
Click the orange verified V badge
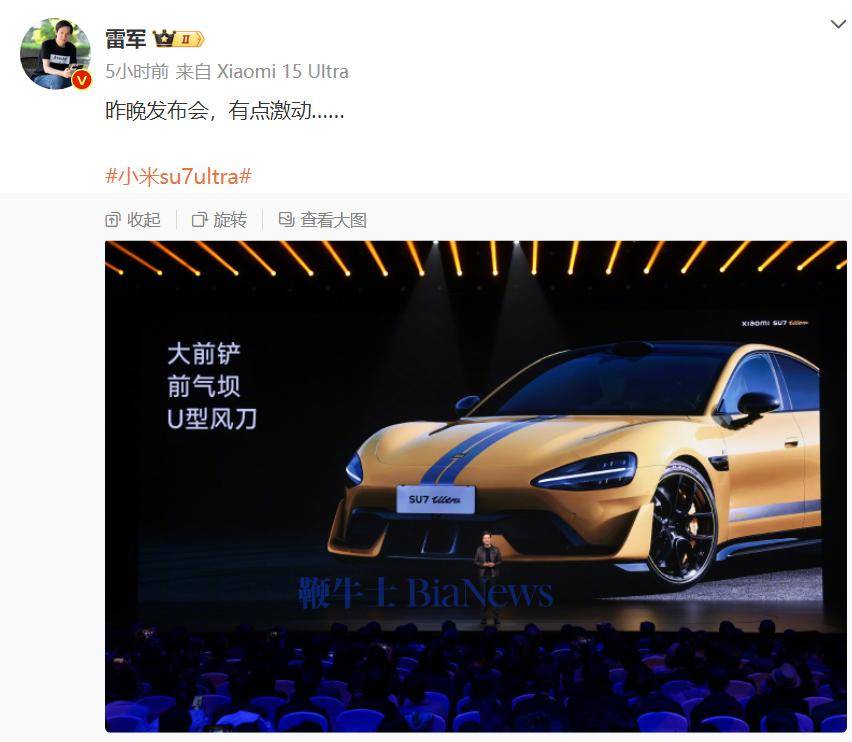click(x=82, y=80)
